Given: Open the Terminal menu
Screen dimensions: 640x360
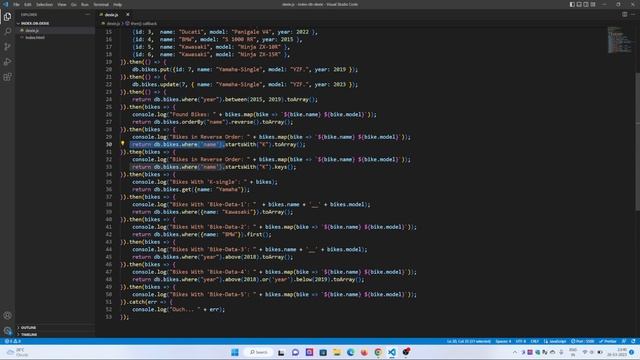Looking at the screenshot, I should [101, 4].
